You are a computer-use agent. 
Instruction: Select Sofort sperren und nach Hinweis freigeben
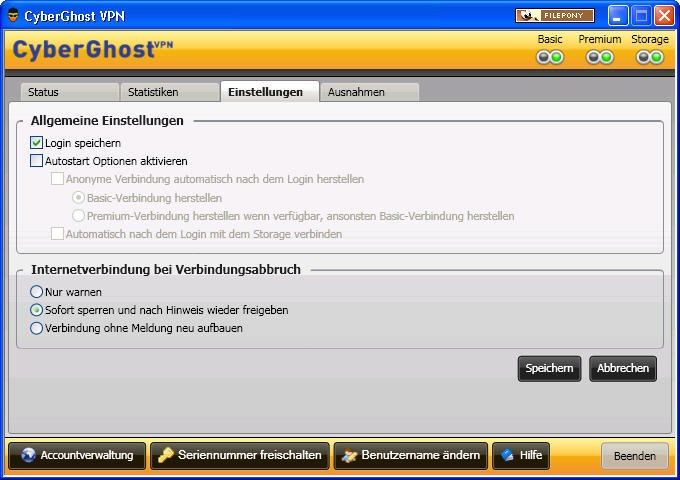click(x=36, y=310)
